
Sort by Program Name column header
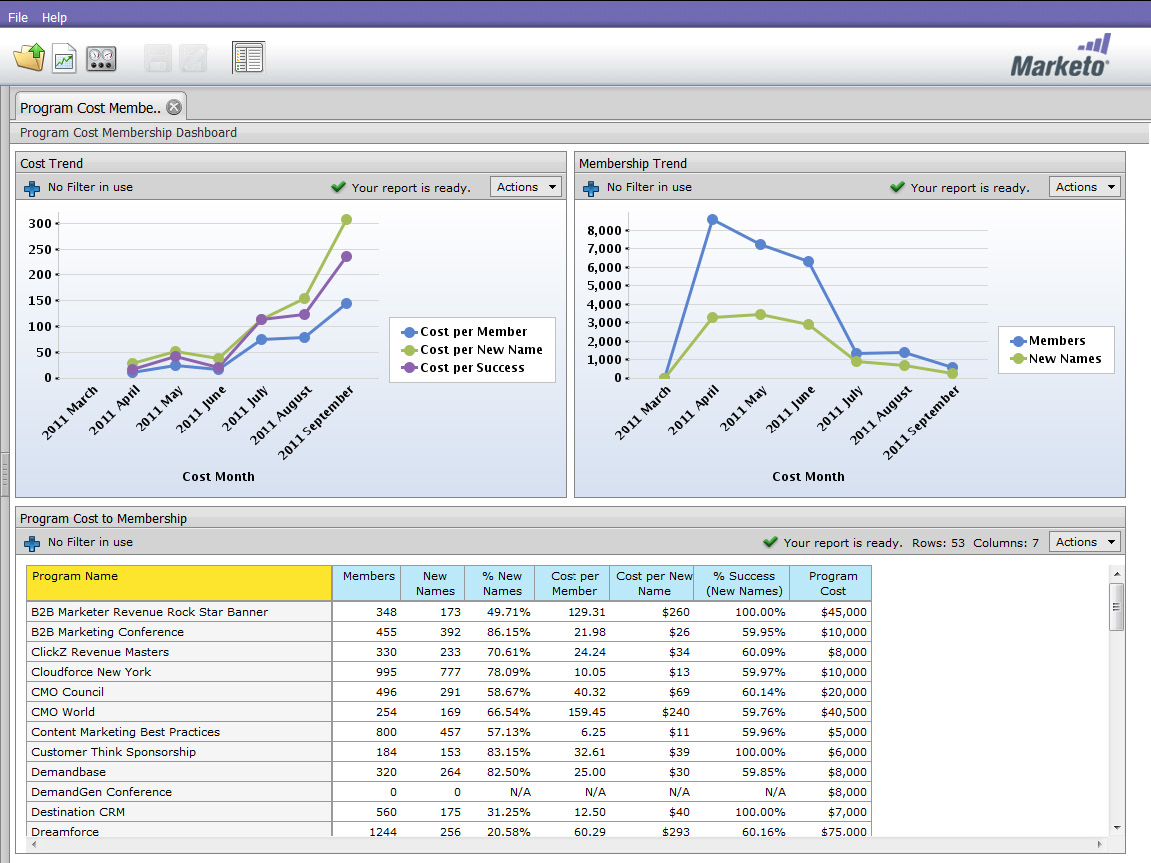pyautogui.click(x=179, y=583)
